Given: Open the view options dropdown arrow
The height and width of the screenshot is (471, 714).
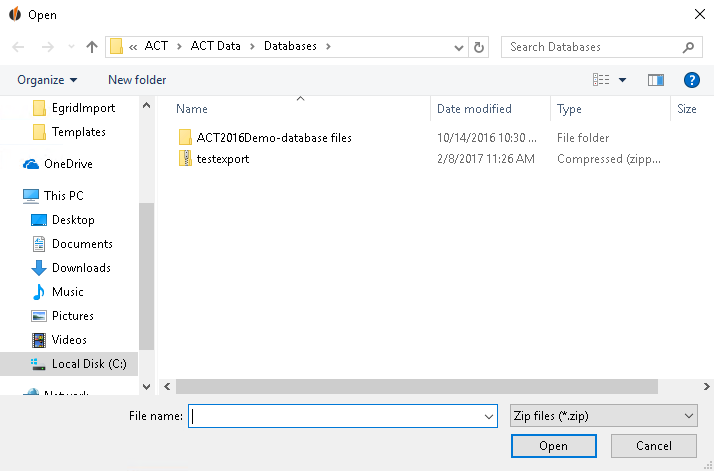Looking at the screenshot, I should pos(622,81).
